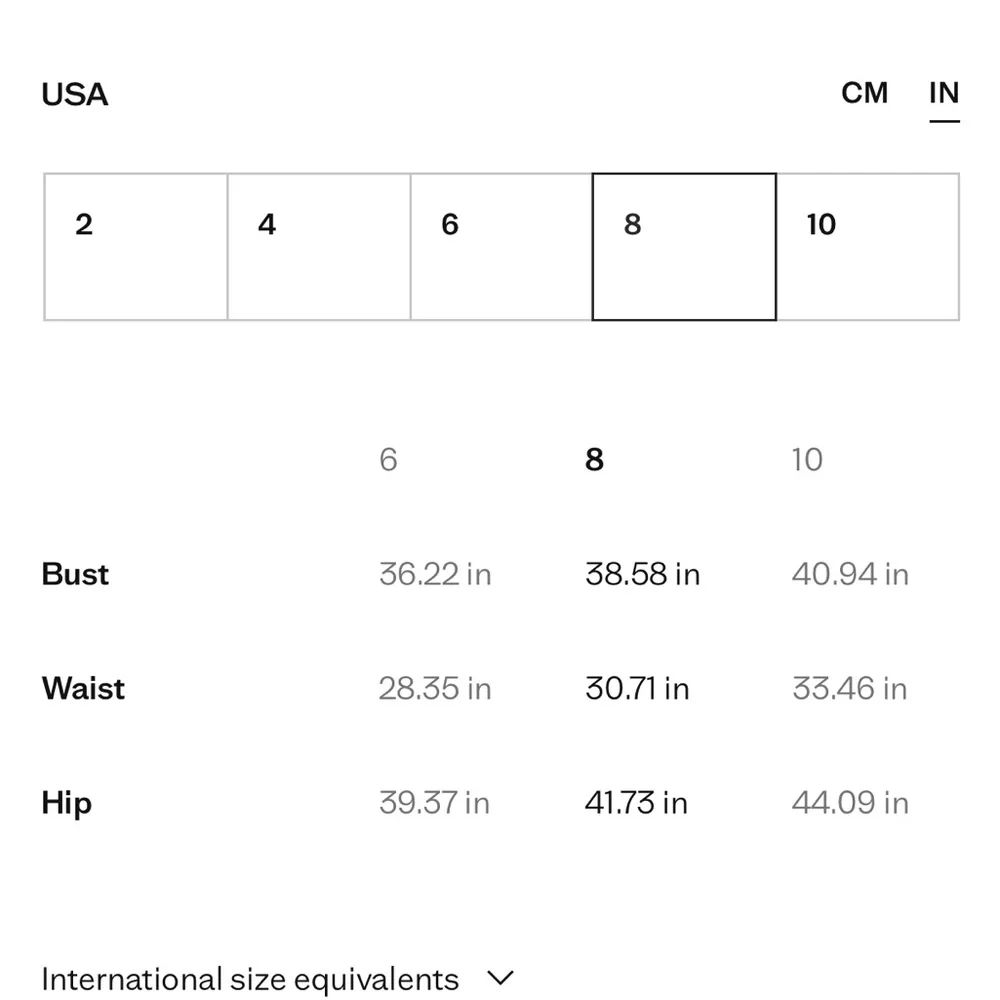Pick size 6 in size selector
1000x1000 pixels.
click(502, 247)
